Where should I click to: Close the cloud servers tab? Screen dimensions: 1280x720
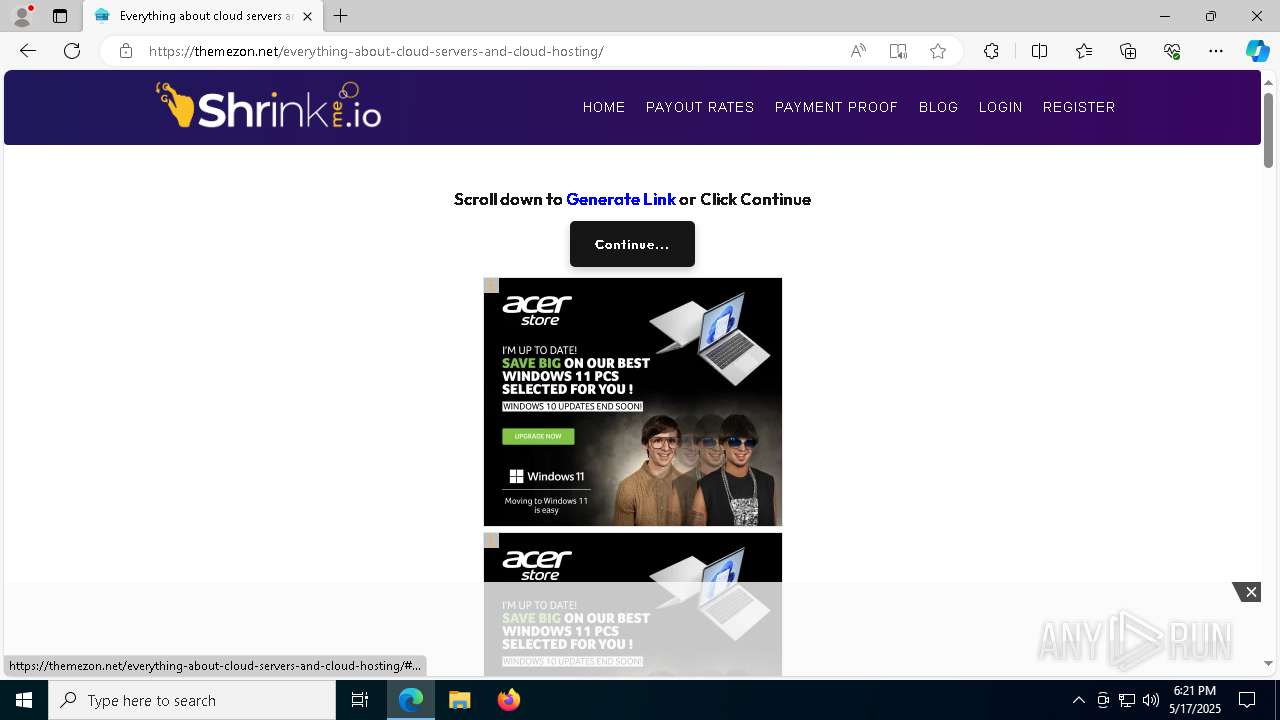click(307, 16)
